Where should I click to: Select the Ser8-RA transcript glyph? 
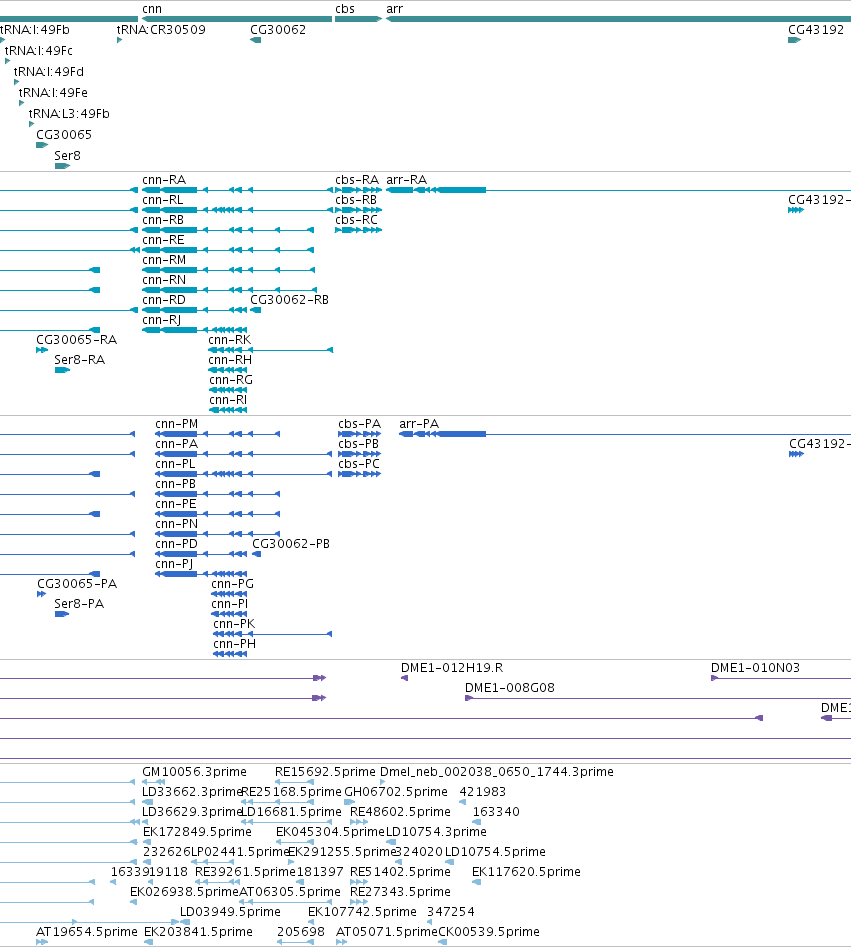pos(62,370)
